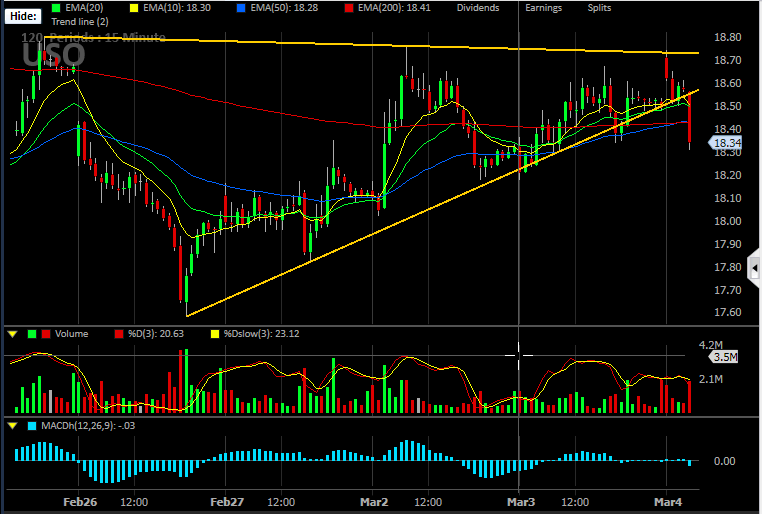Screen dimensions: 762x514
Task: Click the 2.1M volume axis label
Action: click(x=711, y=379)
